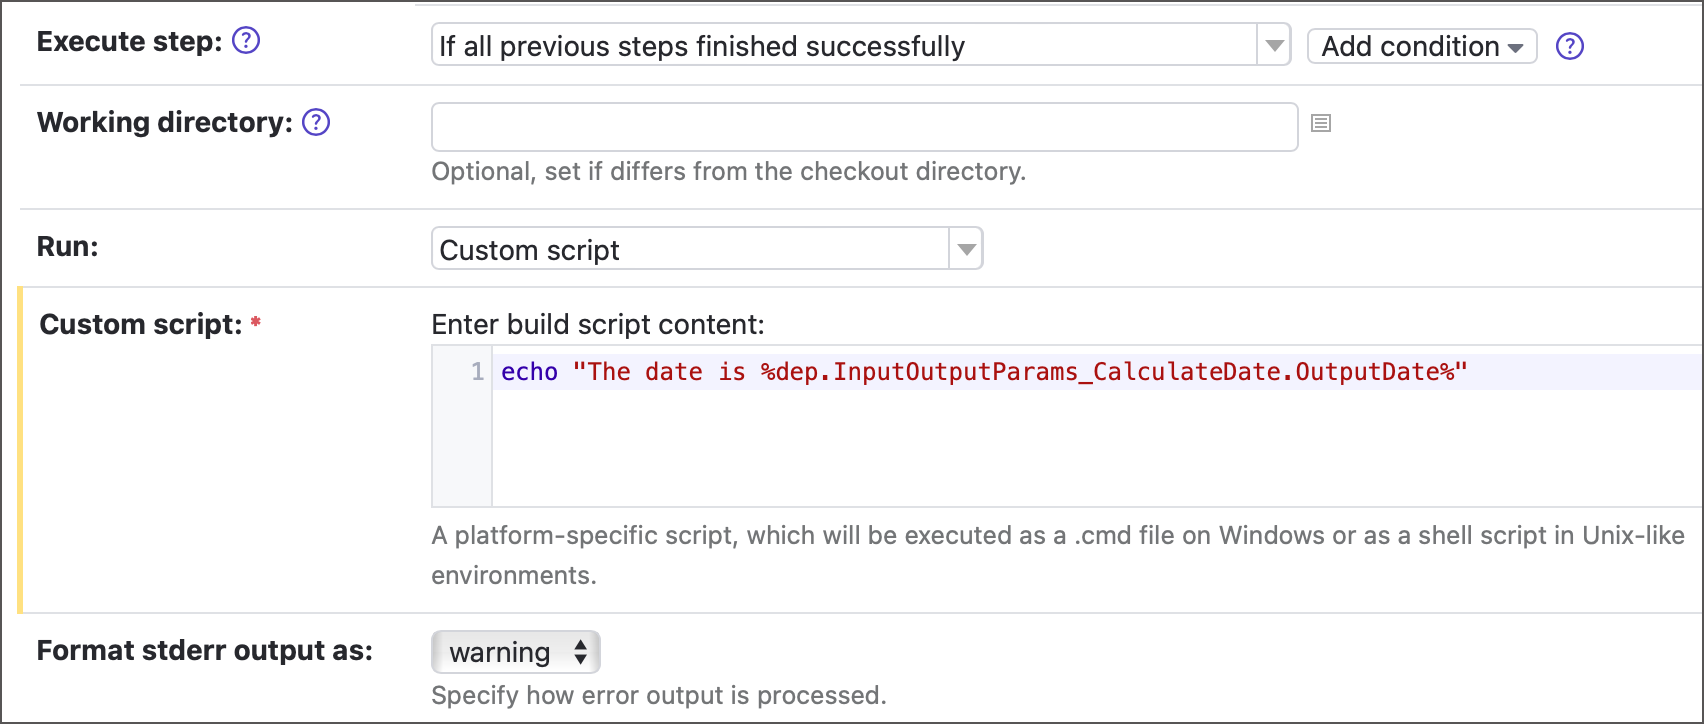1704x724 pixels.
Task: Click the 'Execute step:' label
Action: click(129, 42)
